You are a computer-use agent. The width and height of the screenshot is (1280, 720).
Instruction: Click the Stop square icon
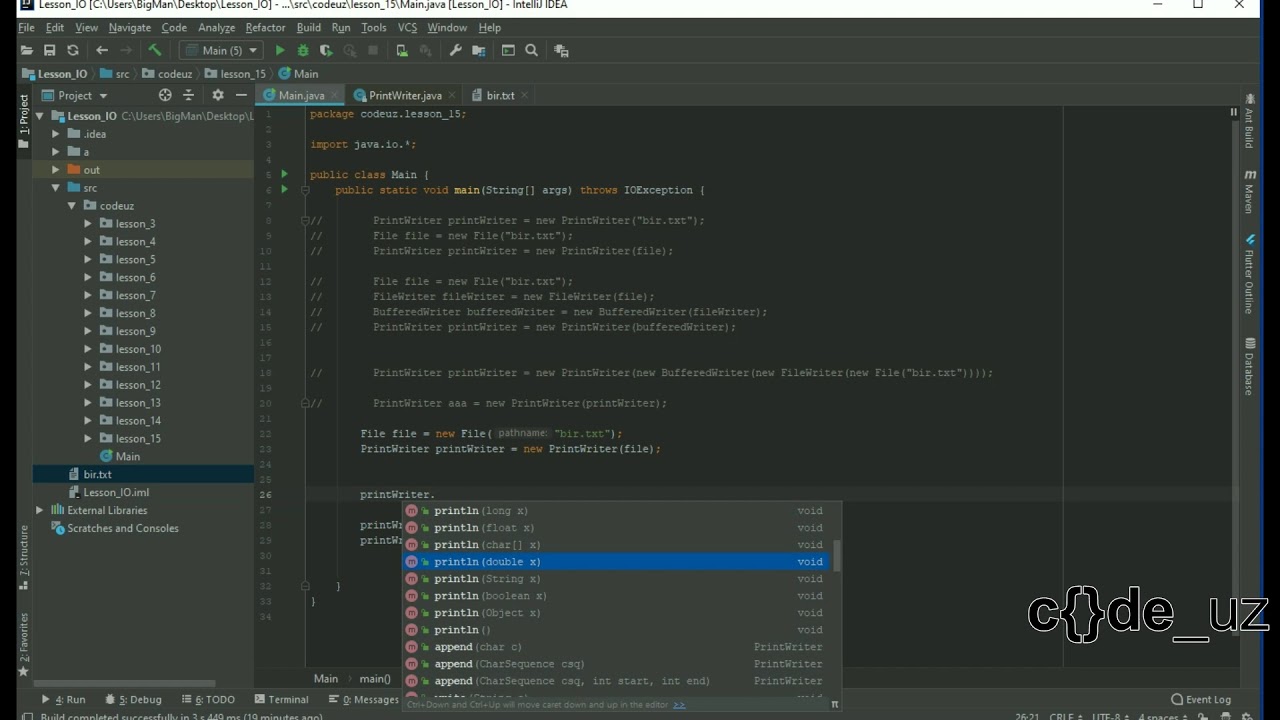pos(373,50)
